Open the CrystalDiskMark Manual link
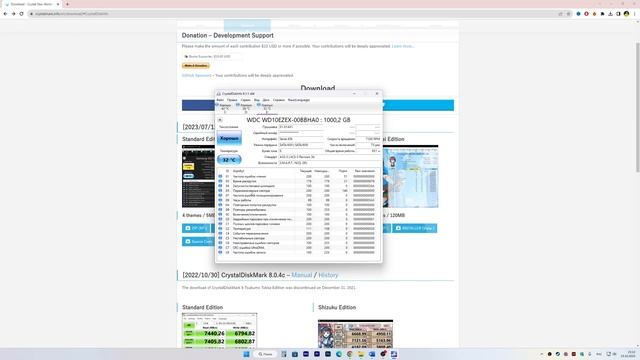Image resolution: width=640 pixels, height=360 pixels. (x=302, y=275)
